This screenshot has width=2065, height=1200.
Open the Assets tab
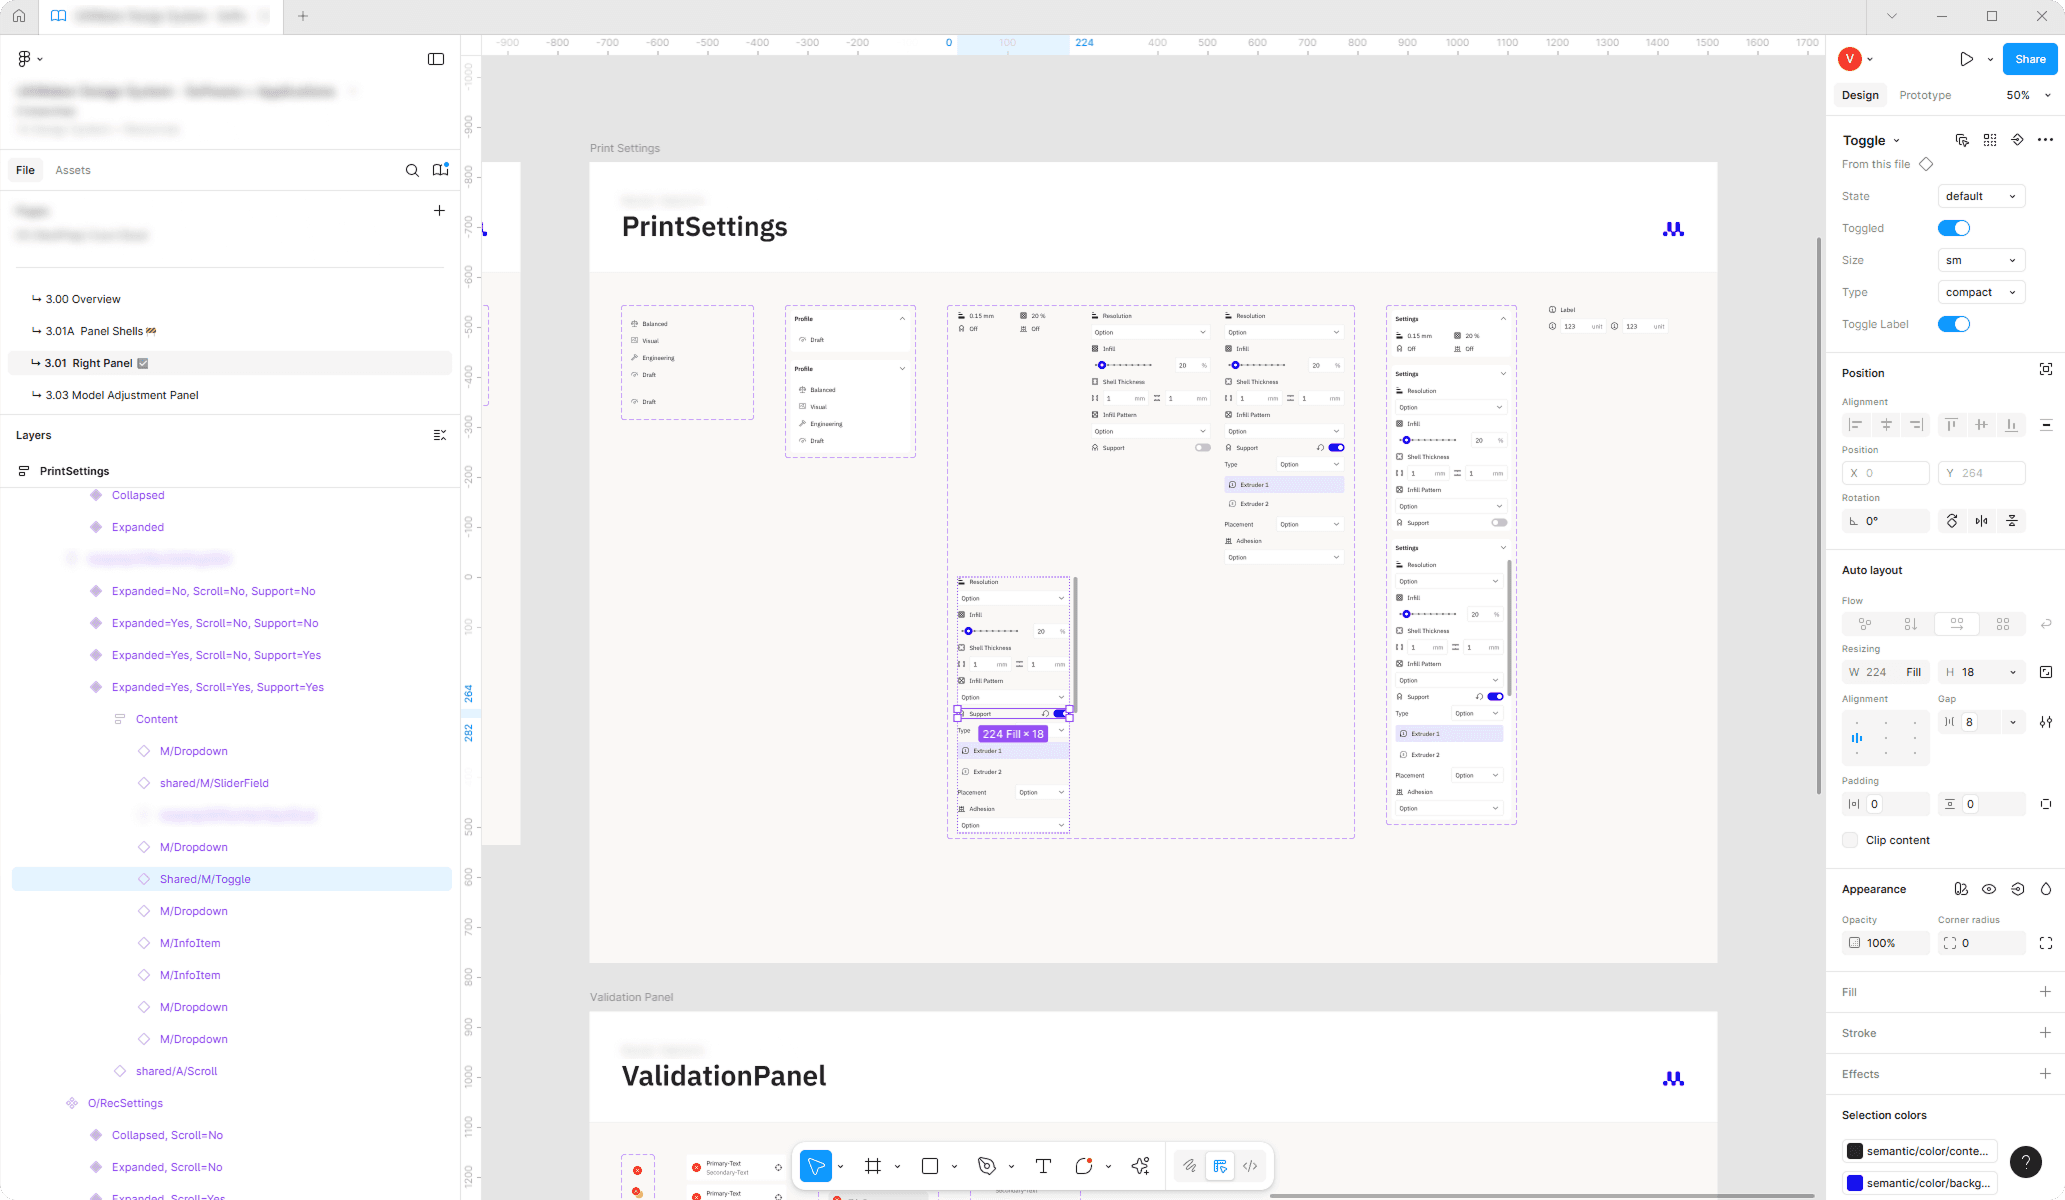[x=73, y=170]
